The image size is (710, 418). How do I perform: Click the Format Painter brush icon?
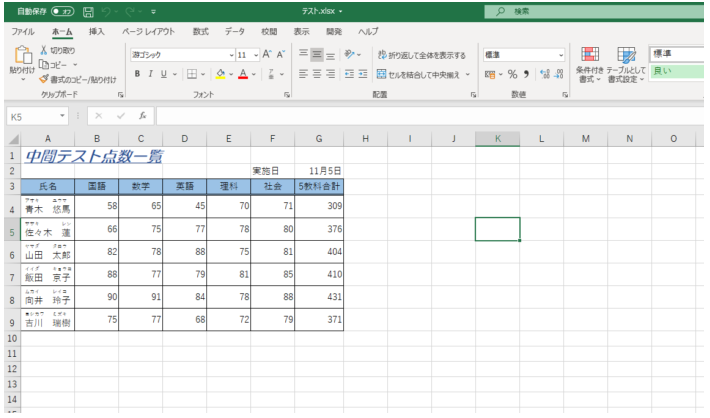point(45,80)
